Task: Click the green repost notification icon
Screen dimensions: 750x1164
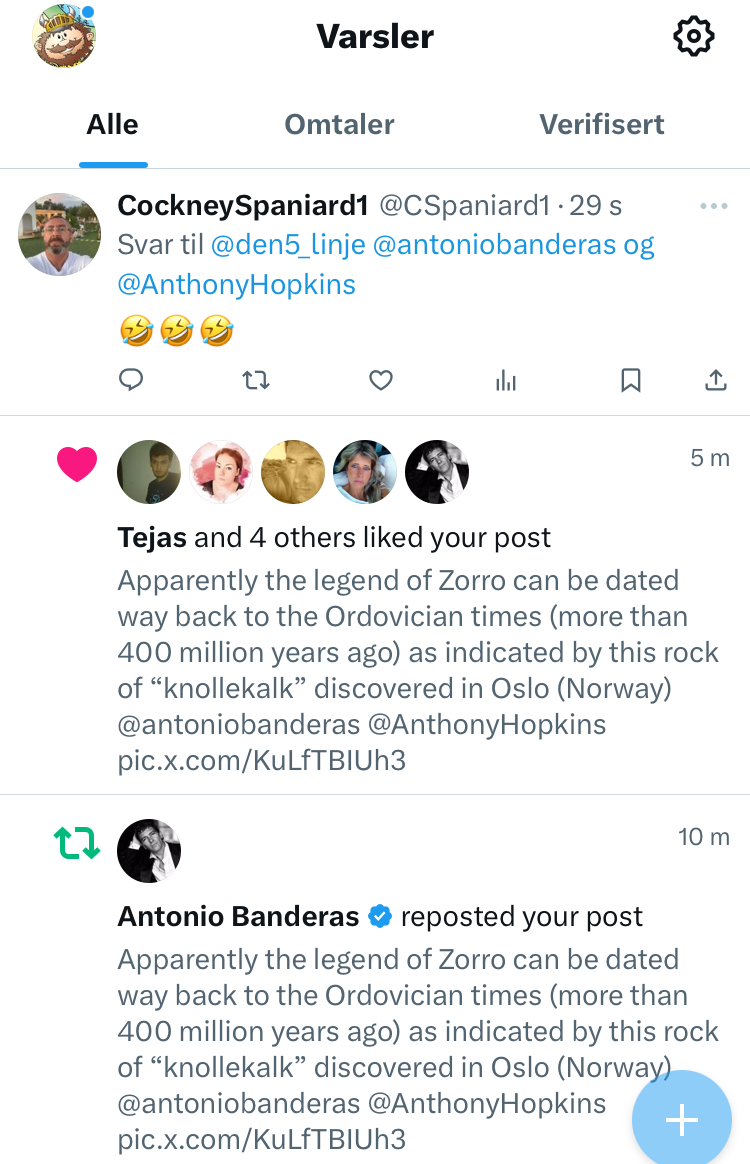Action: 77,844
